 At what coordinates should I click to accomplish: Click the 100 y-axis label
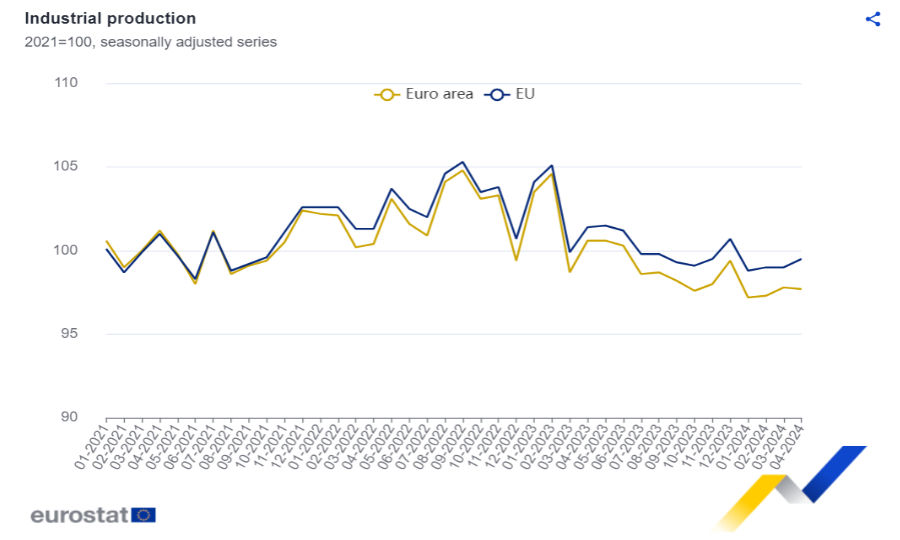pos(66,250)
